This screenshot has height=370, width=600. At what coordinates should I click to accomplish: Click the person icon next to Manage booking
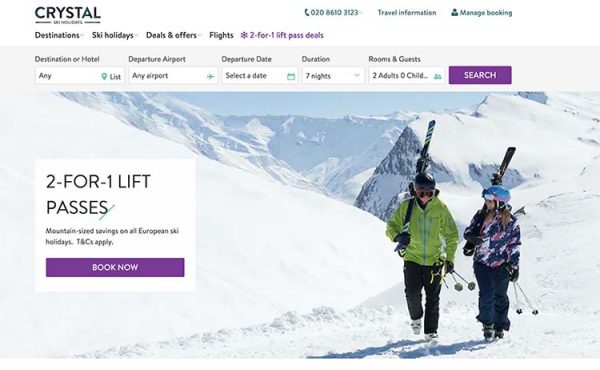tap(455, 13)
